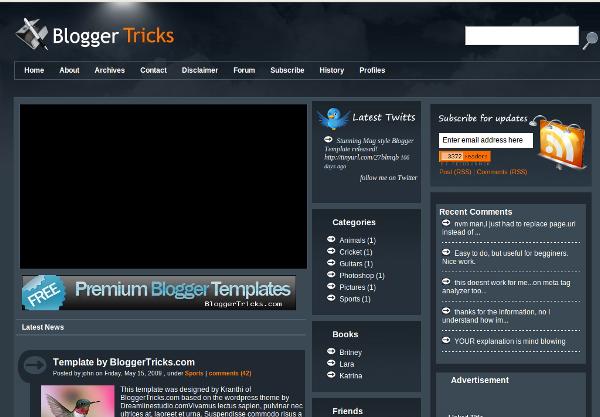Select the Animals (1) category
The width and height of the screenshot is (600, 417).
click(357, 240)
